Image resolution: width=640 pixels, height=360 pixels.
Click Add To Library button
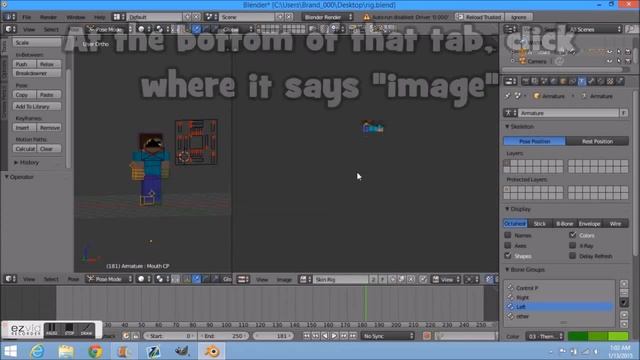point(37,107)
